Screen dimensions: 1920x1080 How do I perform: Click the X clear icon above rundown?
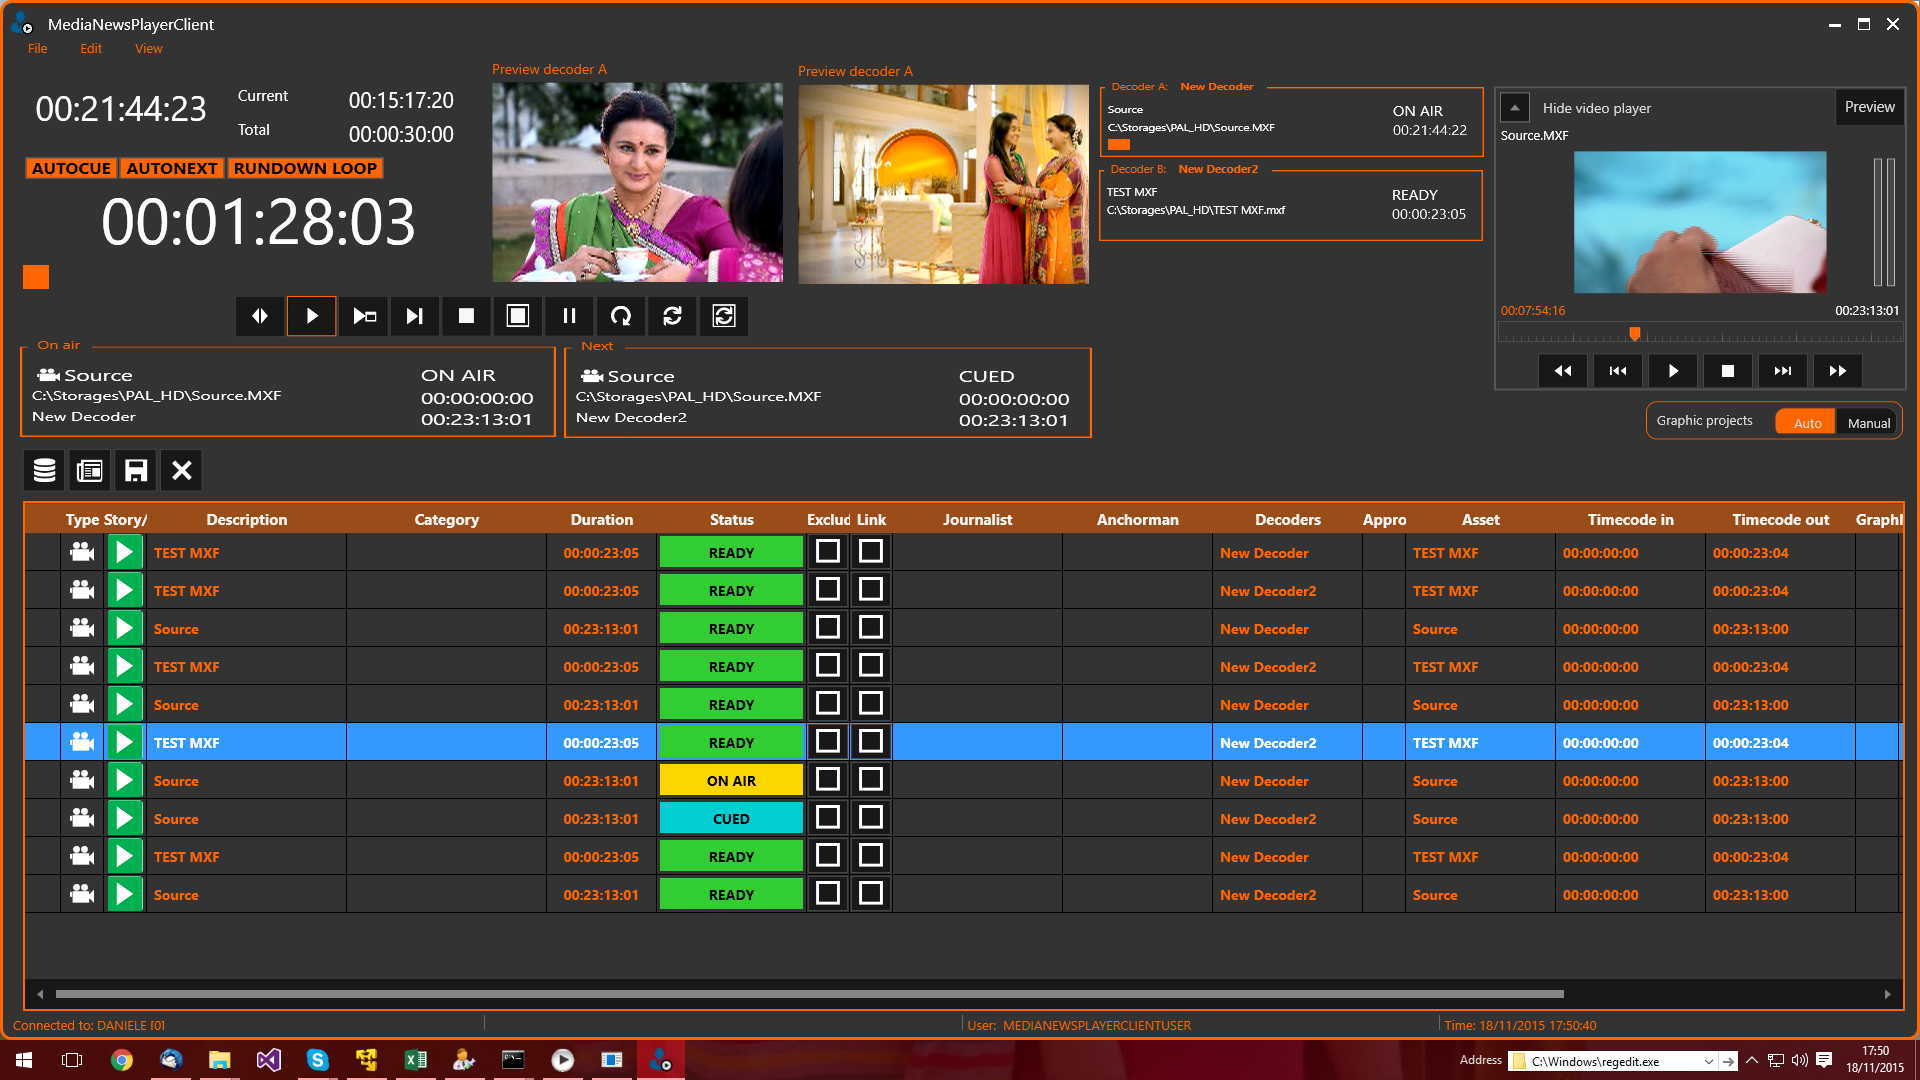tap(181, 470)
